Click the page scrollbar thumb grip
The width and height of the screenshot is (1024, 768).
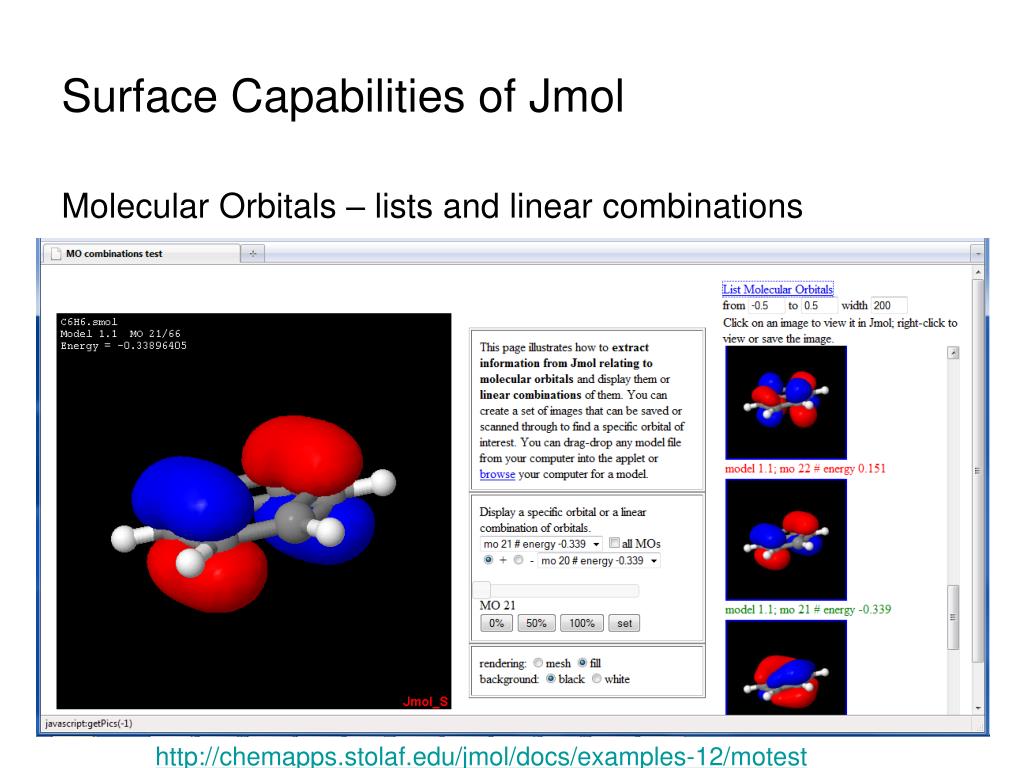[978, 470]
